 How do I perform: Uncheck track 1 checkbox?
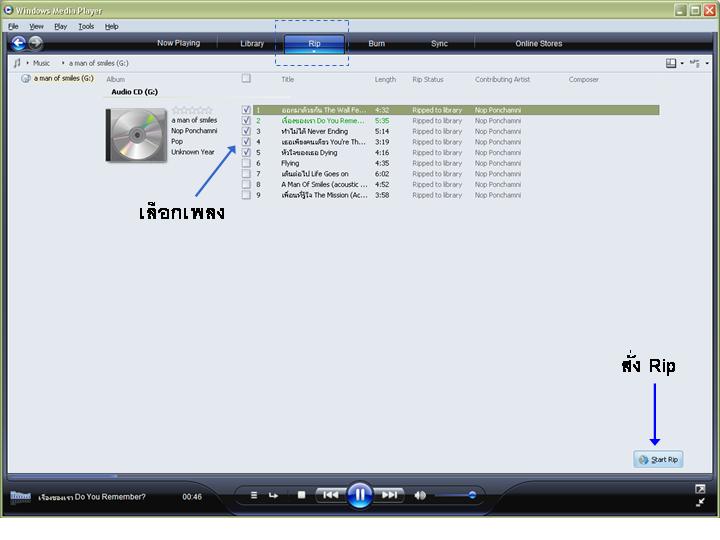[246, 110]
